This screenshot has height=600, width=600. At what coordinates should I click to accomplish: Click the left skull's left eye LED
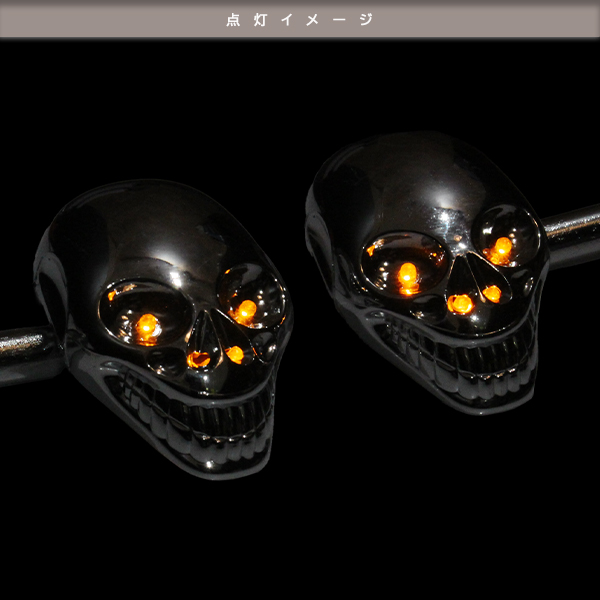tap(147, 325)
